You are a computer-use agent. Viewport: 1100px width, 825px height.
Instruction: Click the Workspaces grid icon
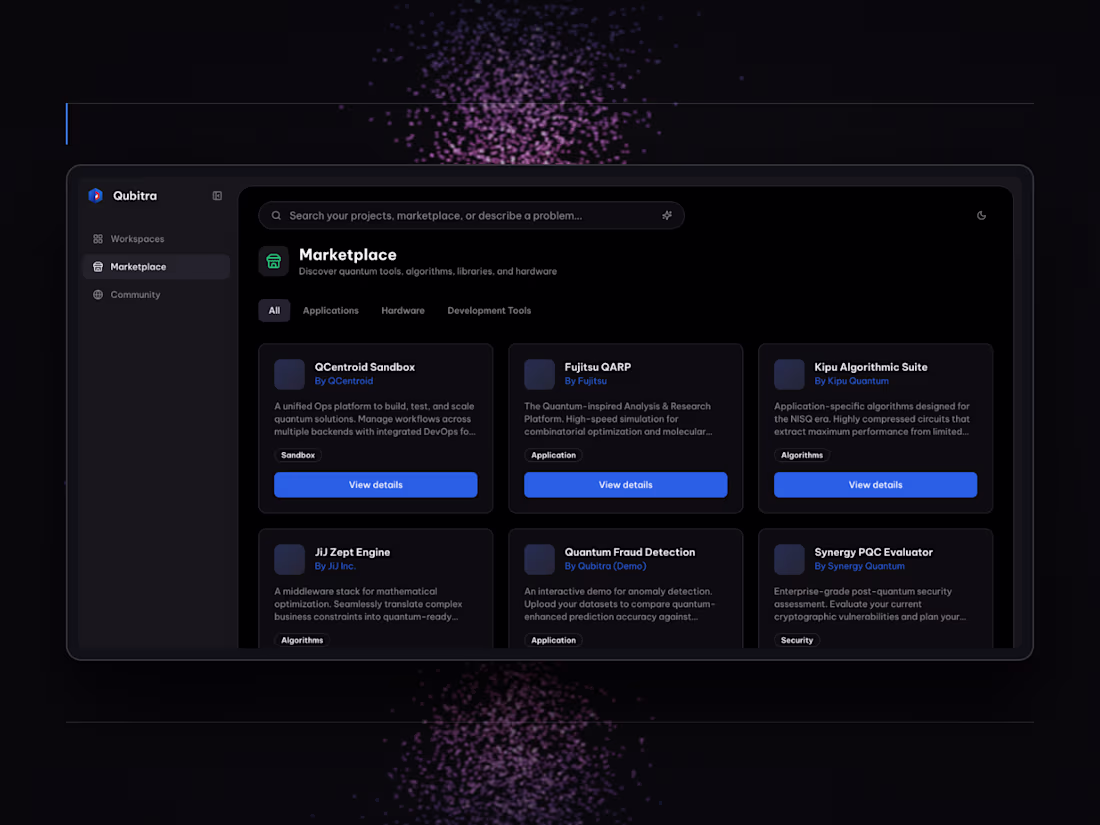[x=98, y=239]
